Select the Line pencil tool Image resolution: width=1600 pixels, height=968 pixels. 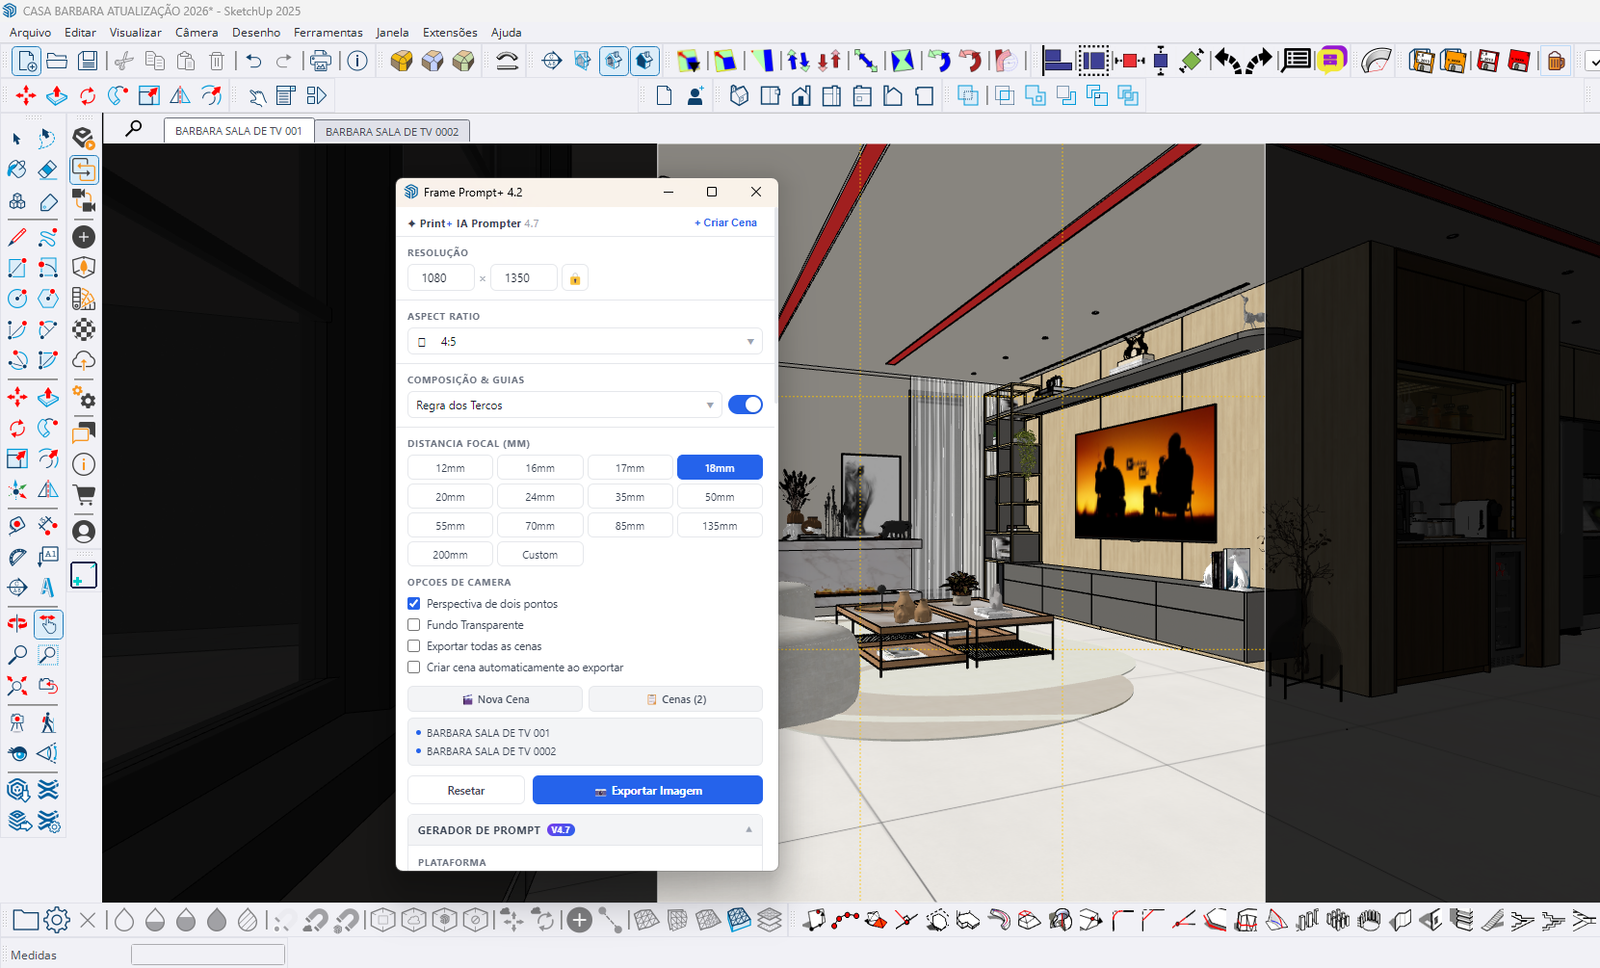click(x=17, y=237)
